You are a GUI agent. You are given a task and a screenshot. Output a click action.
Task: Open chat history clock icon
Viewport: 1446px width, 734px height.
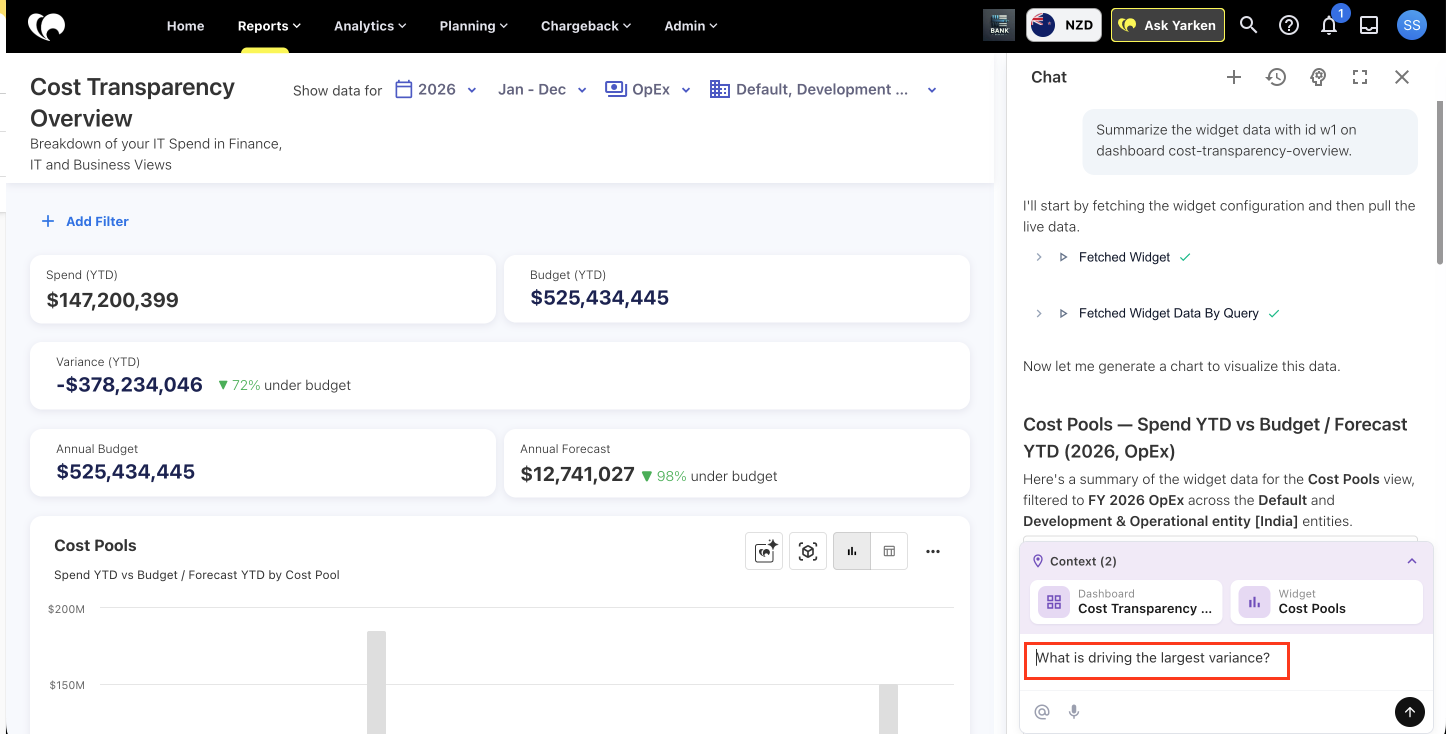tap(1276, 77)
